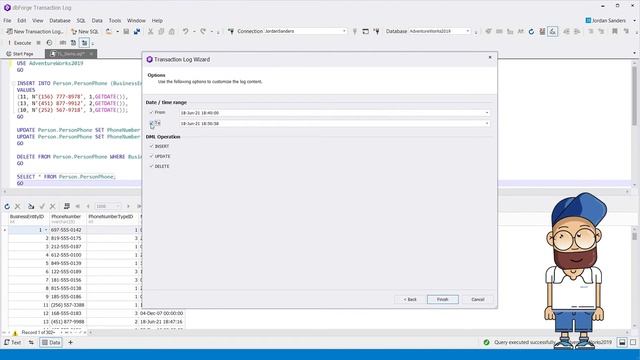Screen dimensions: 640x360
Task: Toggle the To date checkbox
Action: click(151, 123)
